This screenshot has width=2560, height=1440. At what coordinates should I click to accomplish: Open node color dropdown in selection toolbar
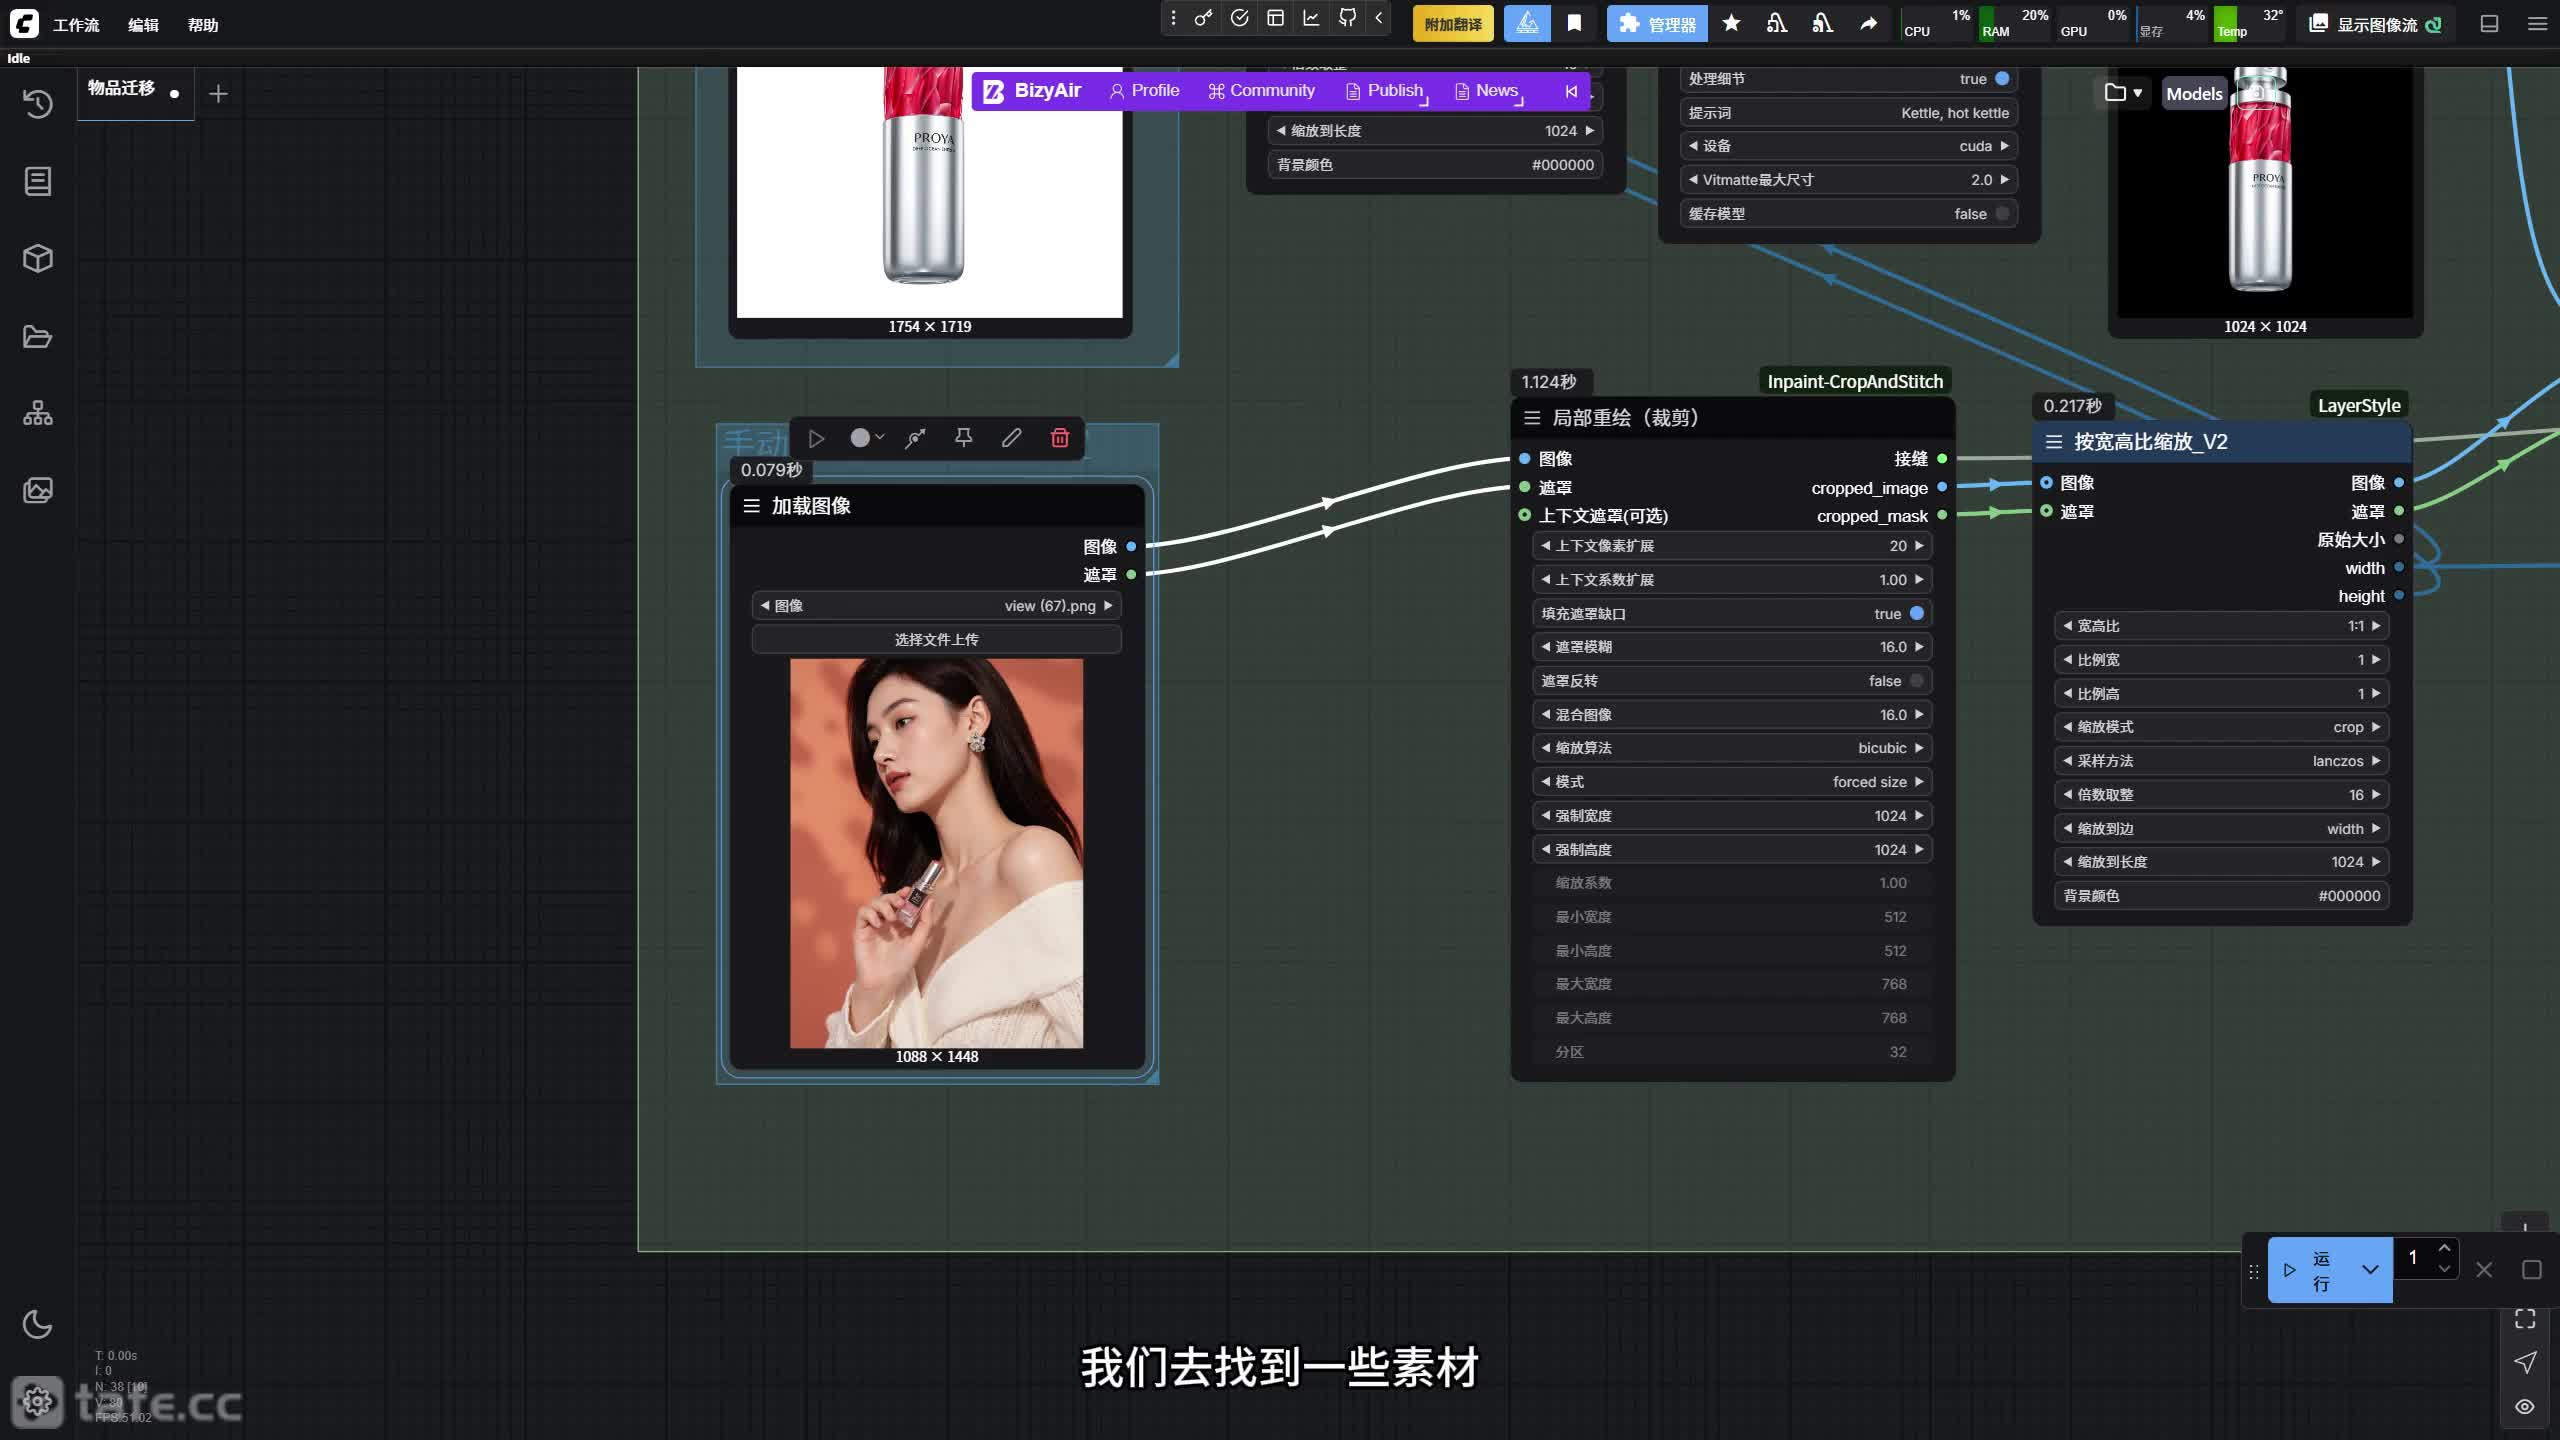pos(866,438)
